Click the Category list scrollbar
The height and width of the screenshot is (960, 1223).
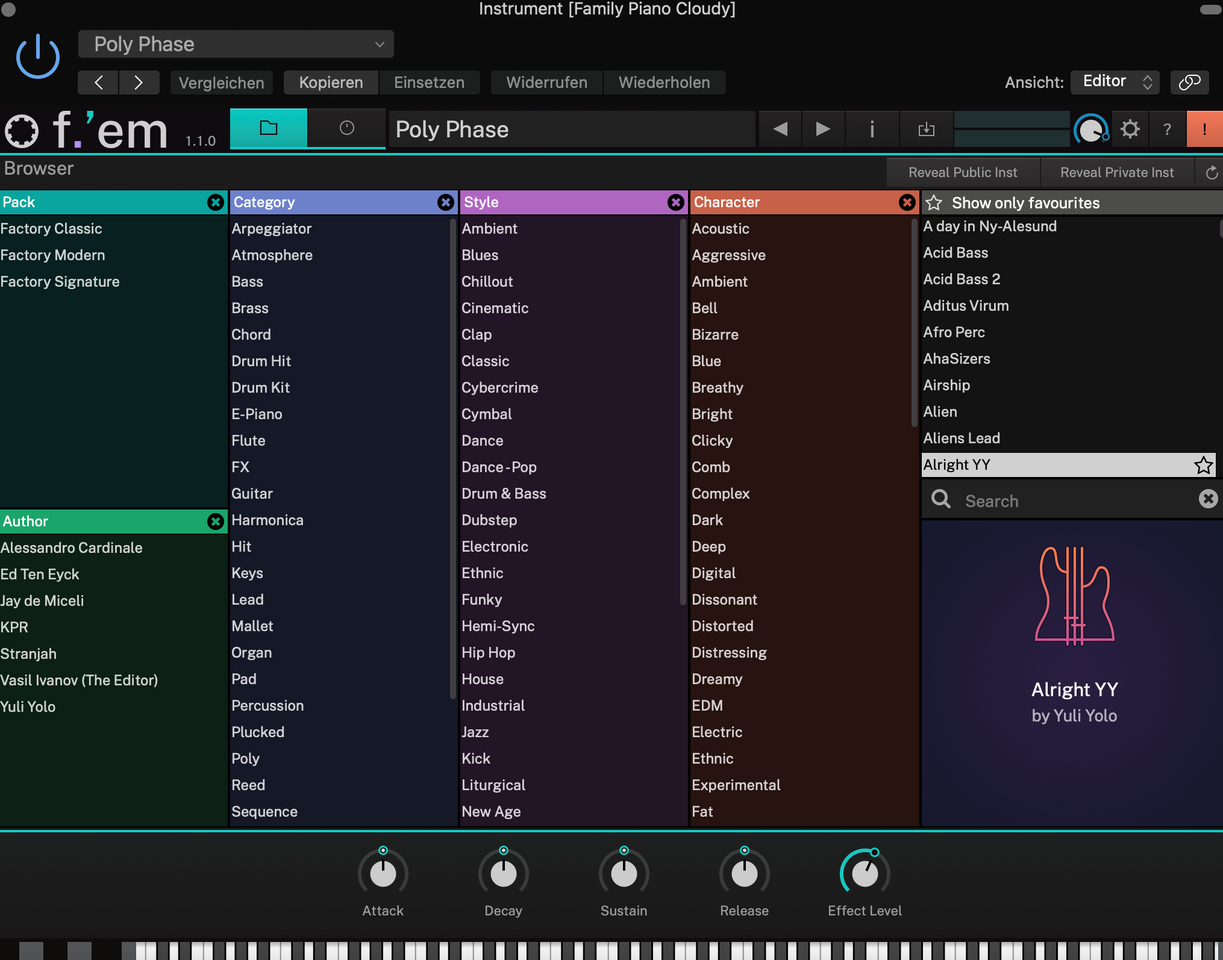click(454, 458)
